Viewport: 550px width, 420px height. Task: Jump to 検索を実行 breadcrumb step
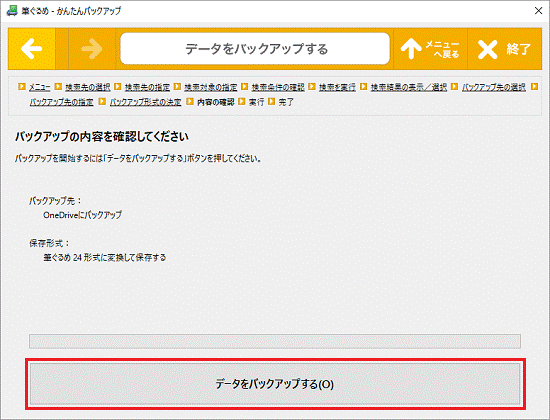(337, 87)
